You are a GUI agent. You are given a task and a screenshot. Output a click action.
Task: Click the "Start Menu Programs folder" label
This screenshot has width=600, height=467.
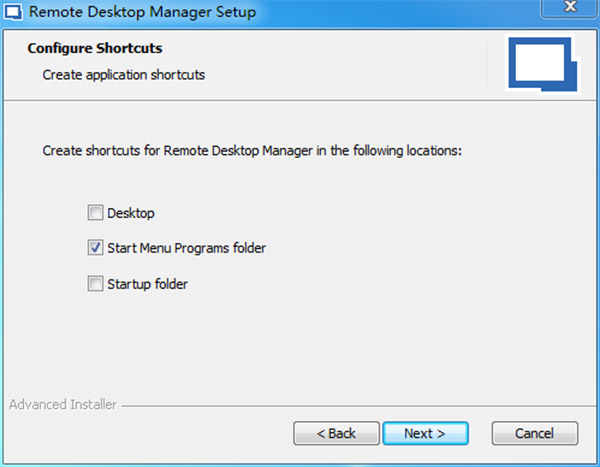[x=186, y=248]
